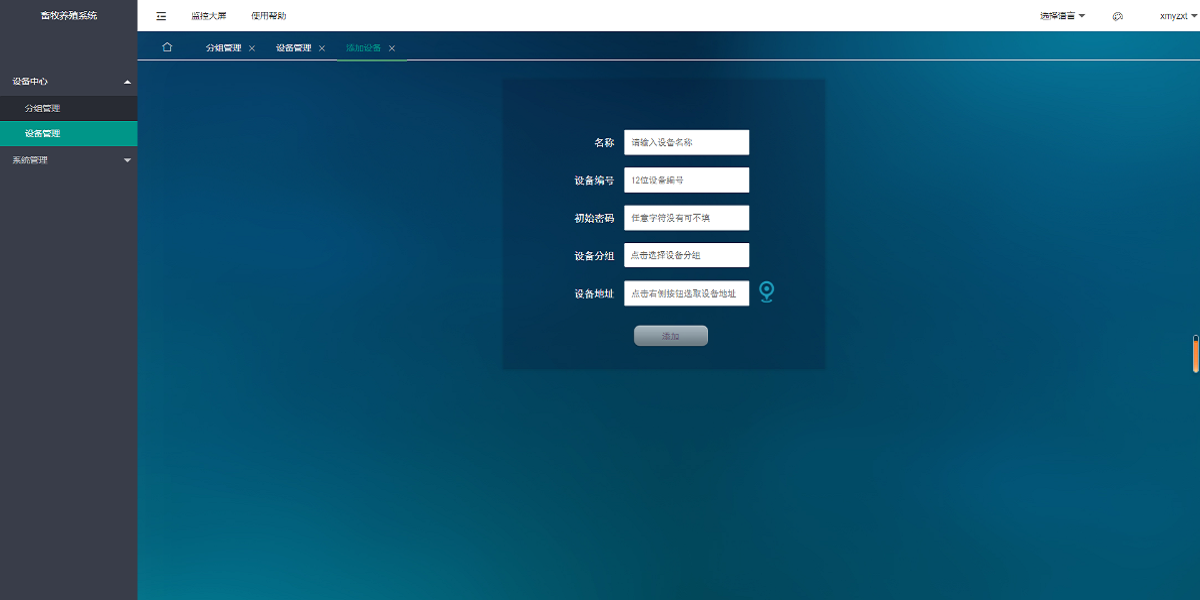Click the 添加 submit button

pyautogui.click(x=670, y=336)
